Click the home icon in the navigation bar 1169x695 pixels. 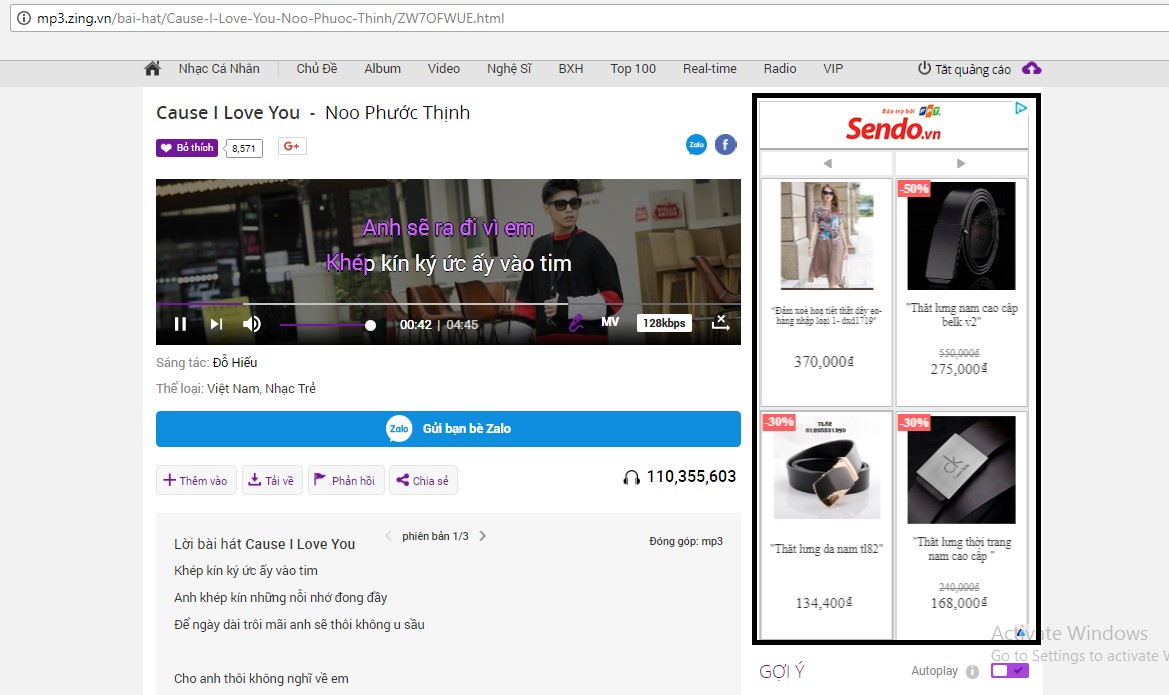pos(152,69)
